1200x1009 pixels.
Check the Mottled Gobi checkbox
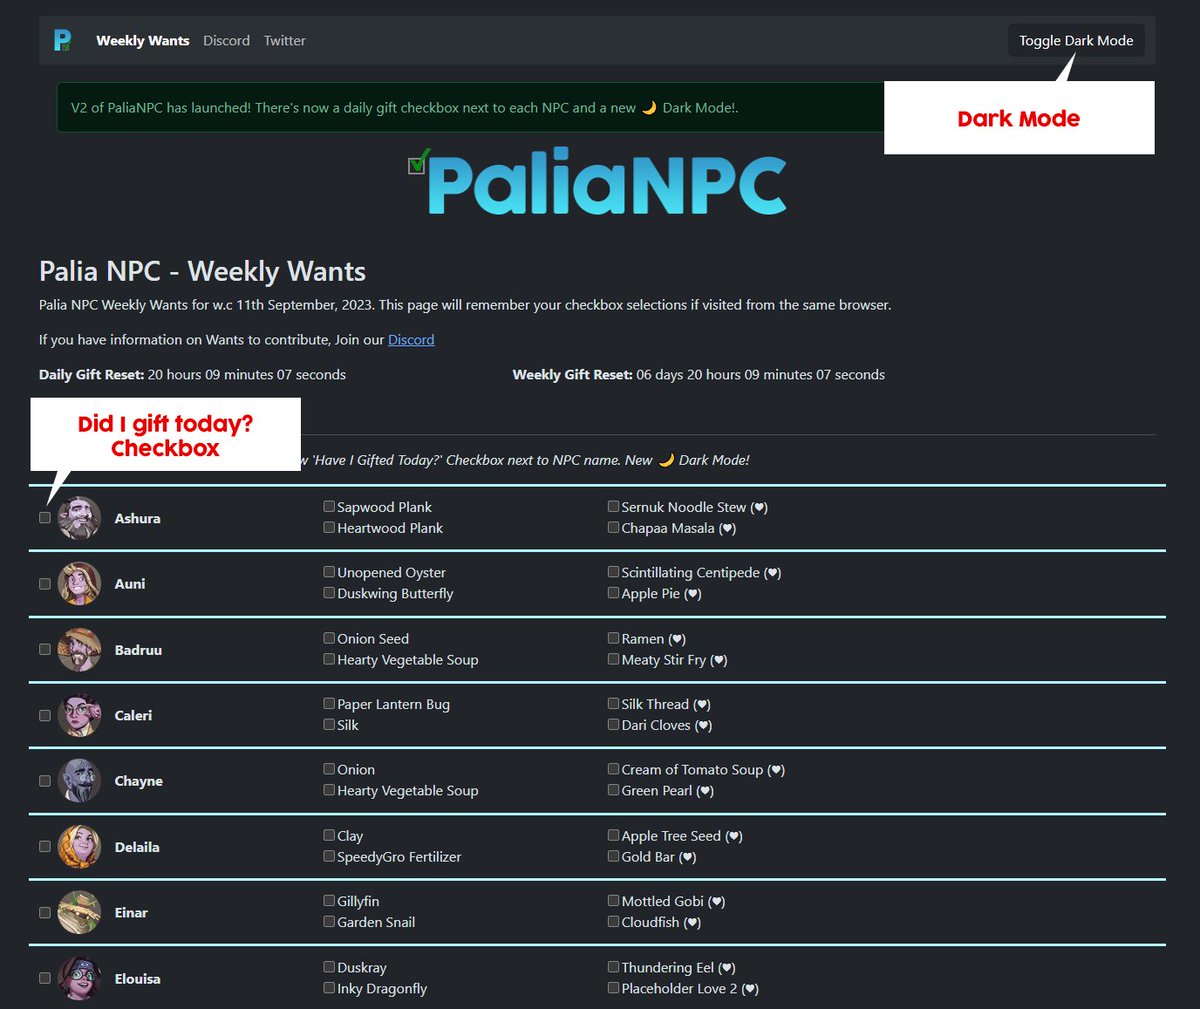[x=613, y=901]
